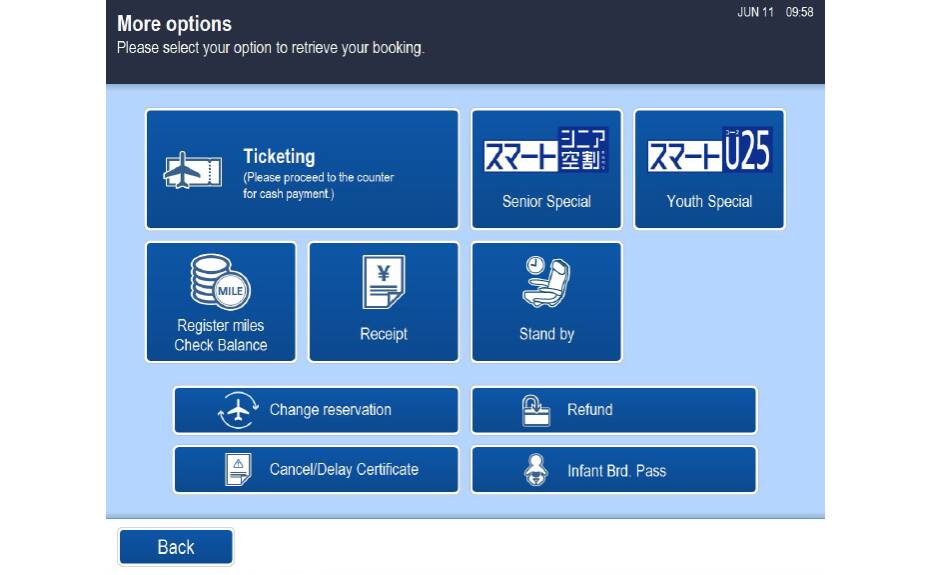Click the Receipt text label
The height and width of the screenshot is (575, 930).
(383, 334)
